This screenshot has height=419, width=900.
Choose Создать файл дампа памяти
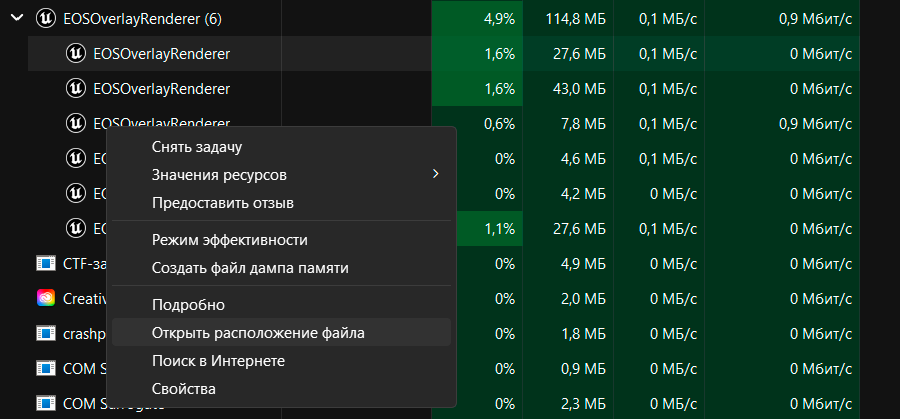[250, 268]
